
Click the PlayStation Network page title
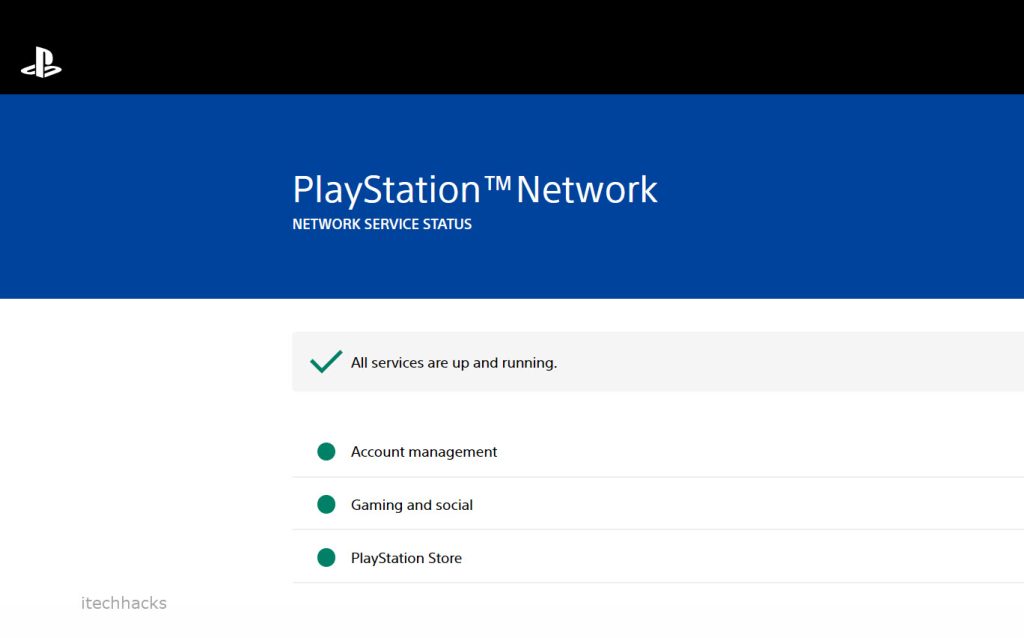[x=475, y=190]
